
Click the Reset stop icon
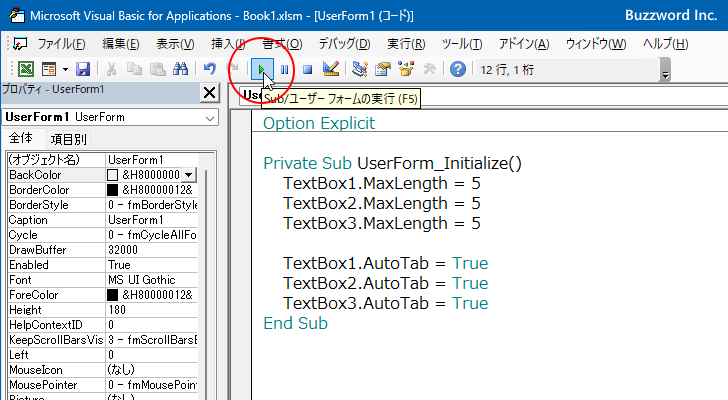point(307,70)
